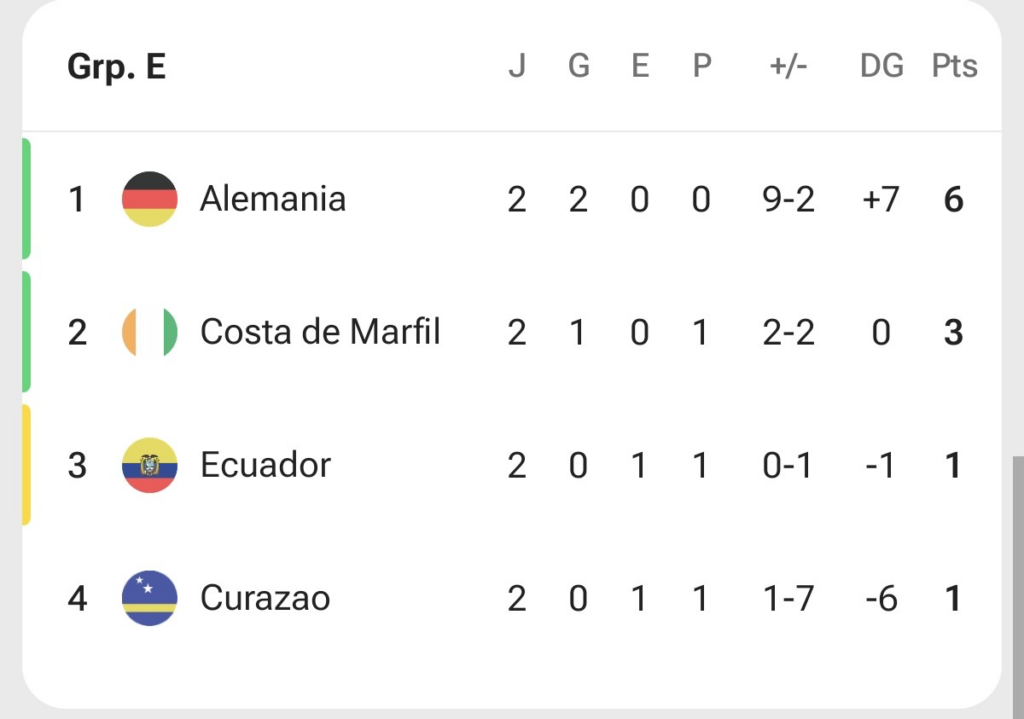The height and width of the screenshot is (719, 1024).
Task: Click the +/- goals column header
Action: coord(788,66)
